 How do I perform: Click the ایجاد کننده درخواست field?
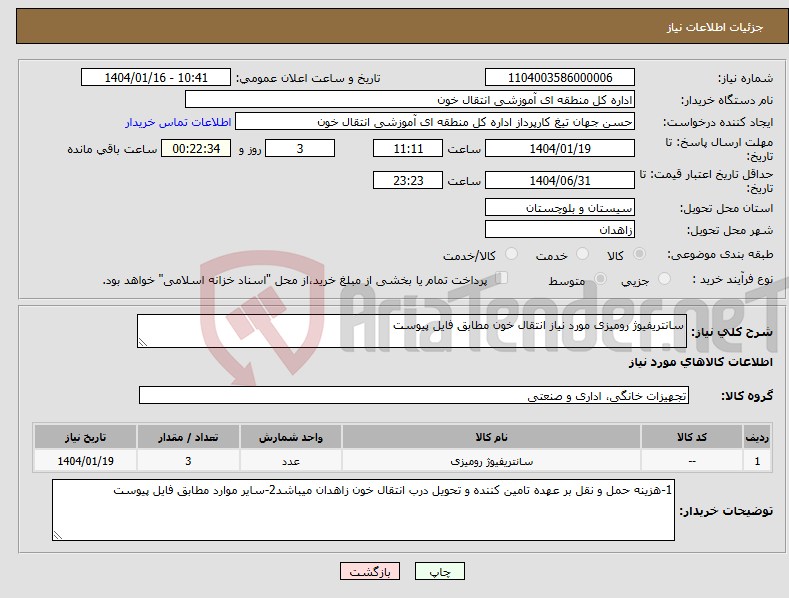(x=435, y=122)
